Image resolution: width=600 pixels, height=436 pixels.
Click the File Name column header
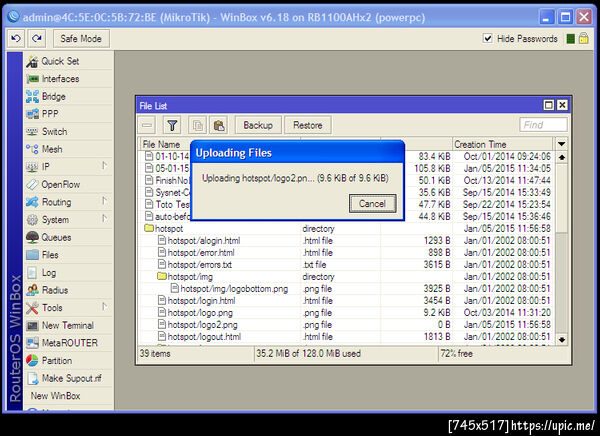[165, 144]
